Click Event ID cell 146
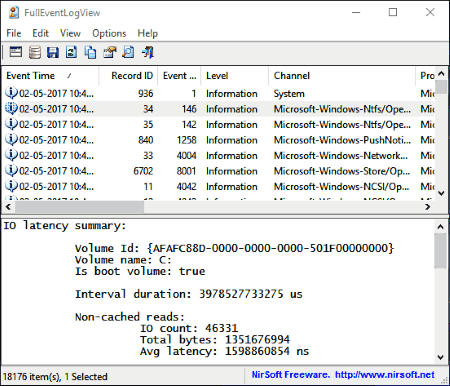Screen dimensions: 450x386 click(x=189, y=109)
